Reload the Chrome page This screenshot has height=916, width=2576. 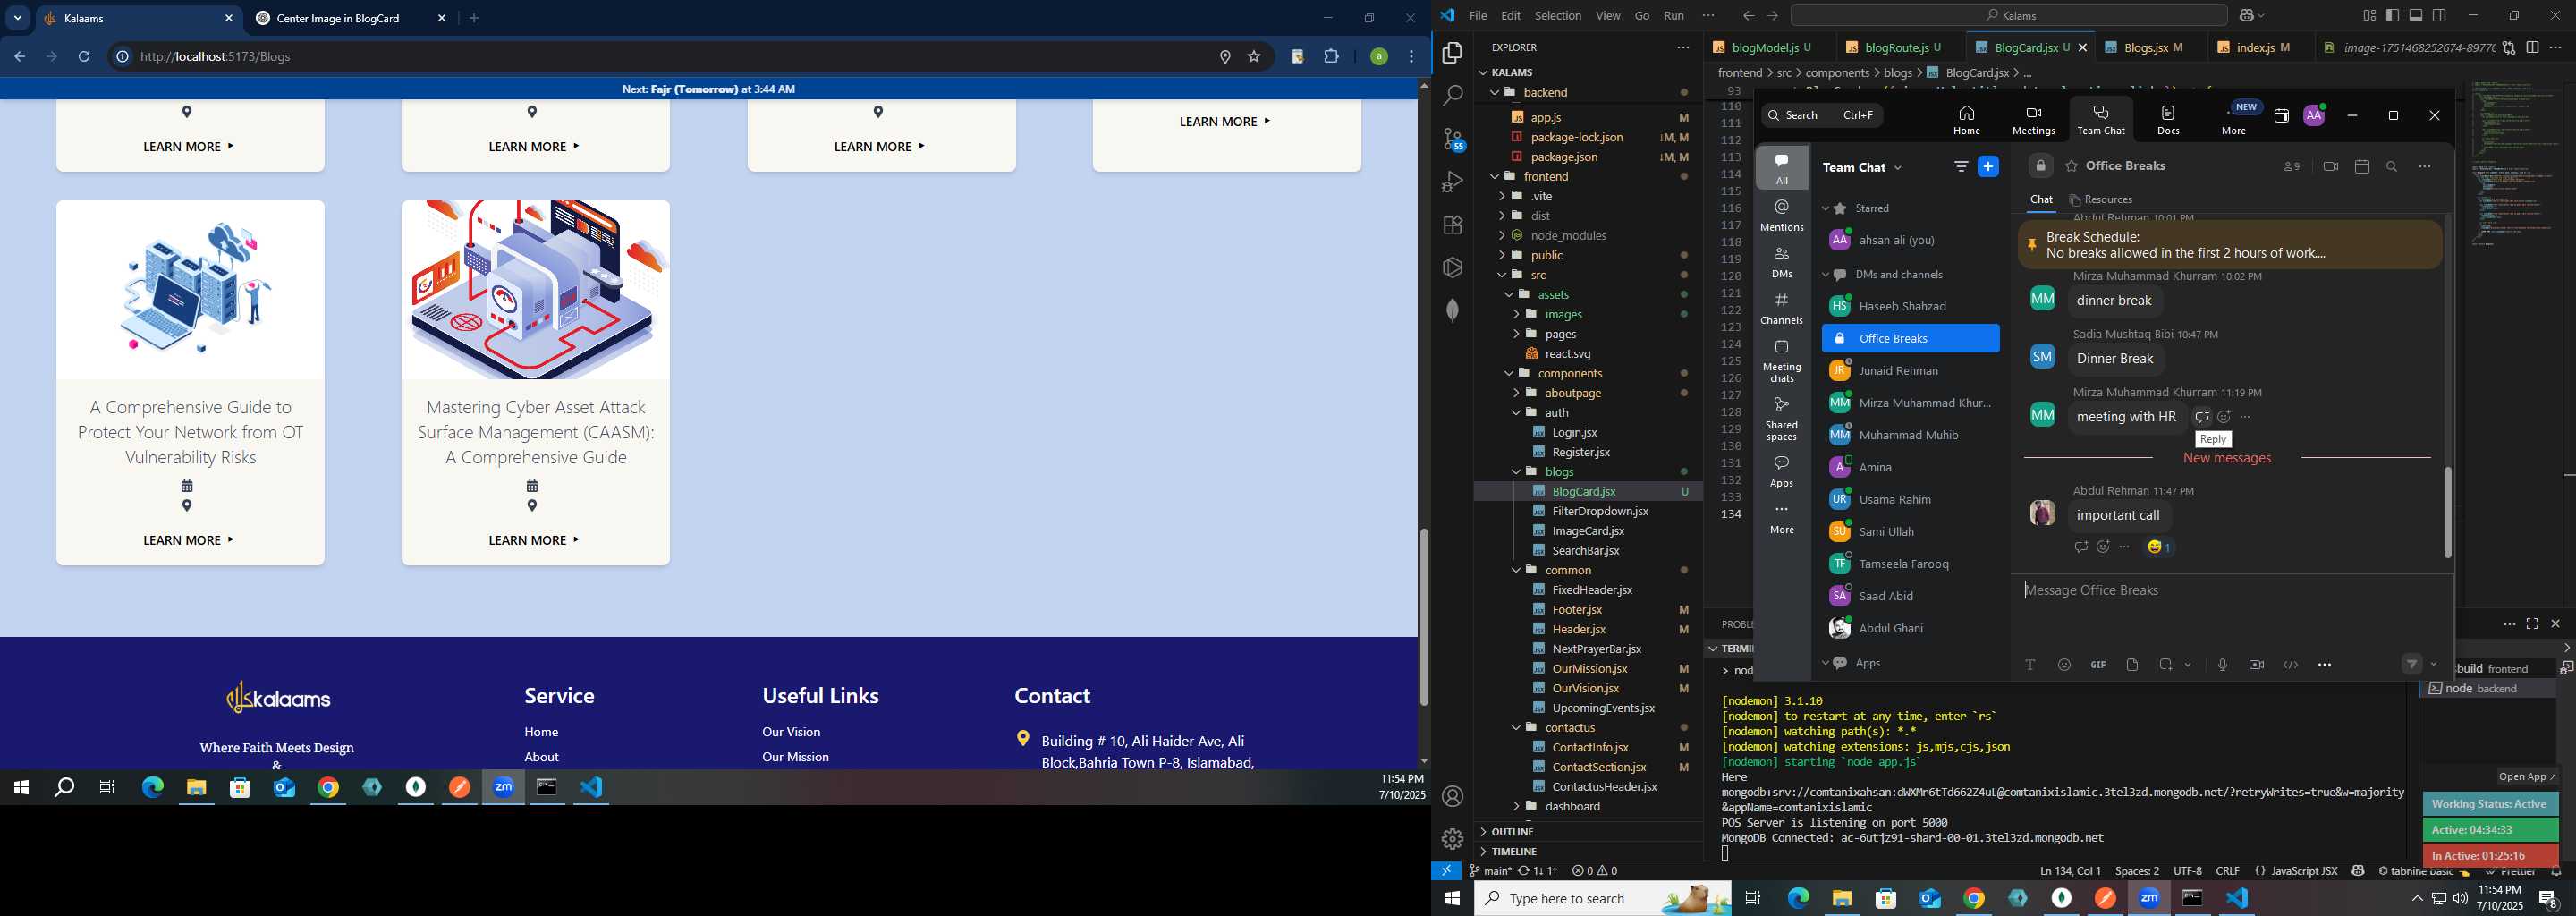pyautogui.click(x=85, y=57)
